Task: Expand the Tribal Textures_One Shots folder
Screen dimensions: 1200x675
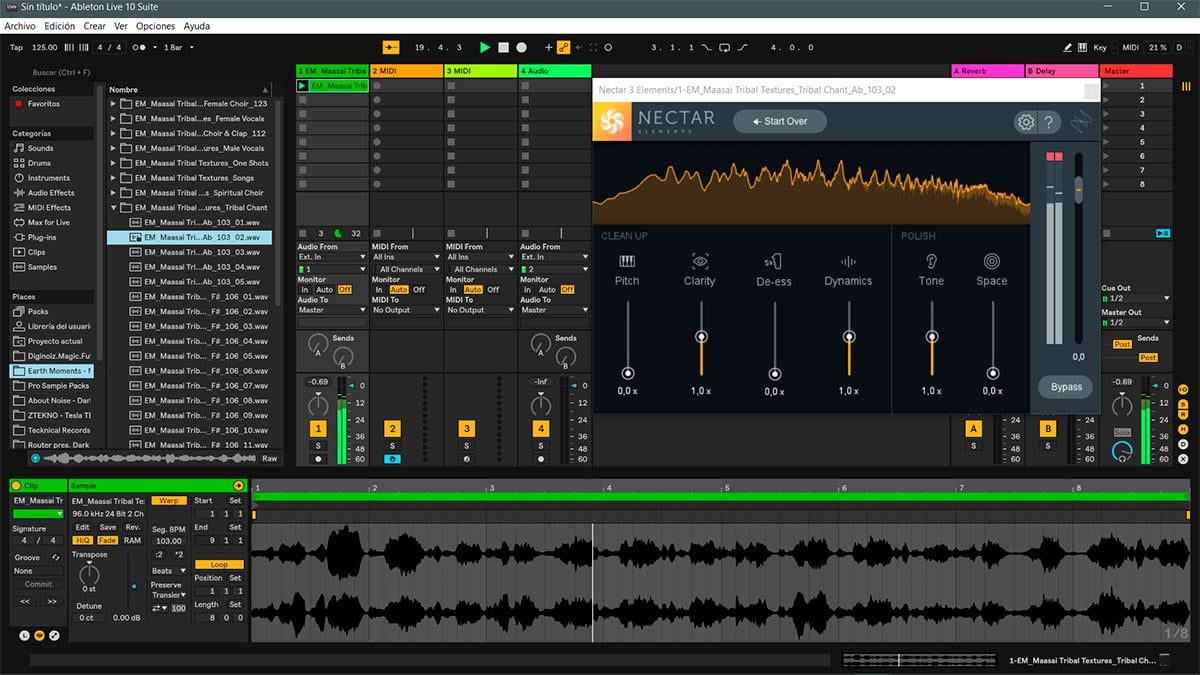Action: tap(113, 163)
